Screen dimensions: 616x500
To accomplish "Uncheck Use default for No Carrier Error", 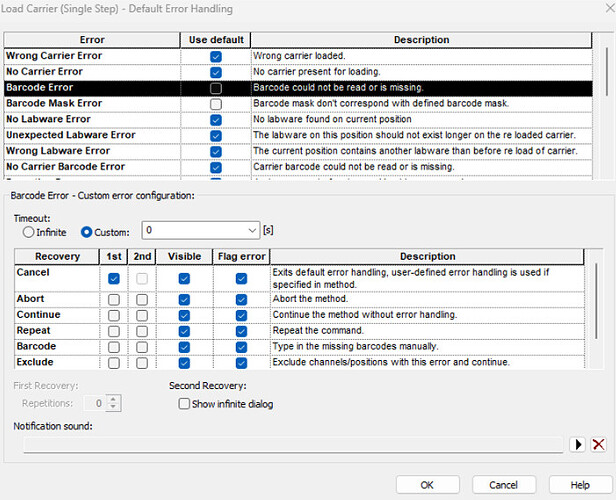I will pos(216,72).
